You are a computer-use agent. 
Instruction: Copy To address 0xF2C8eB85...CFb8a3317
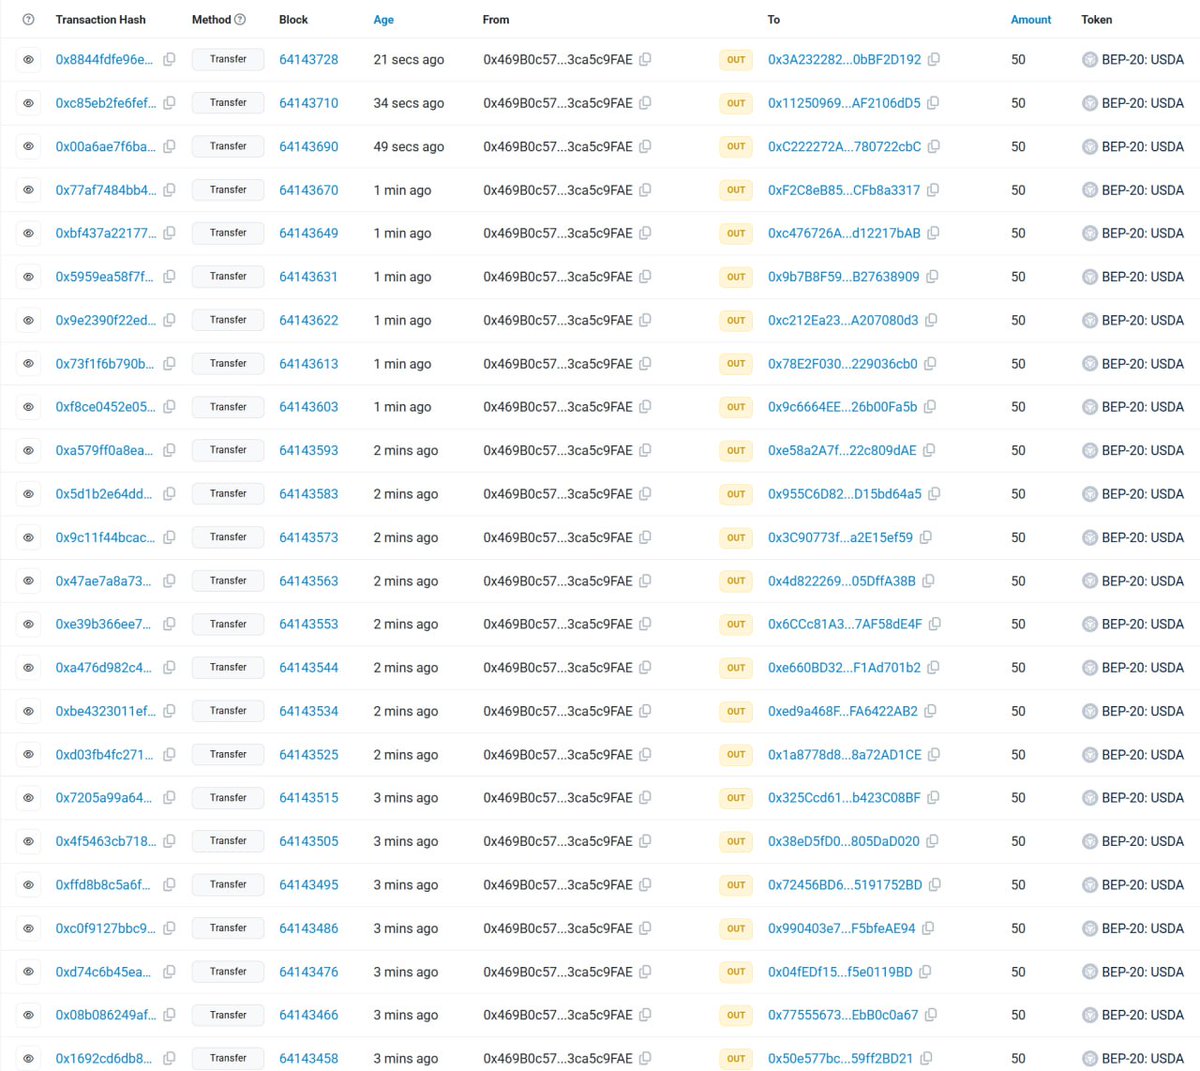tap(932, 190)
